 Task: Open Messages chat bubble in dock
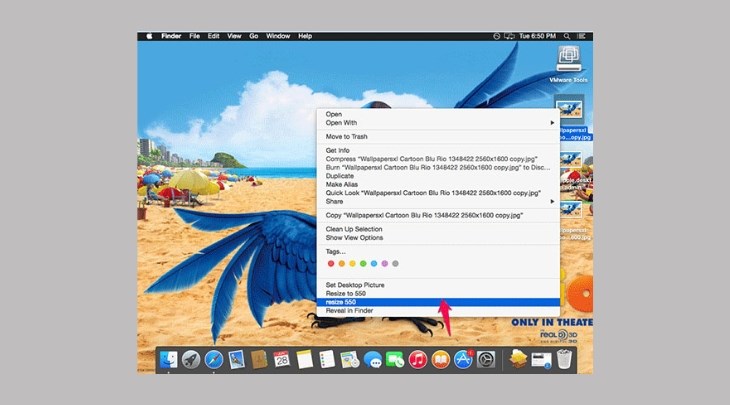point(373,359)
